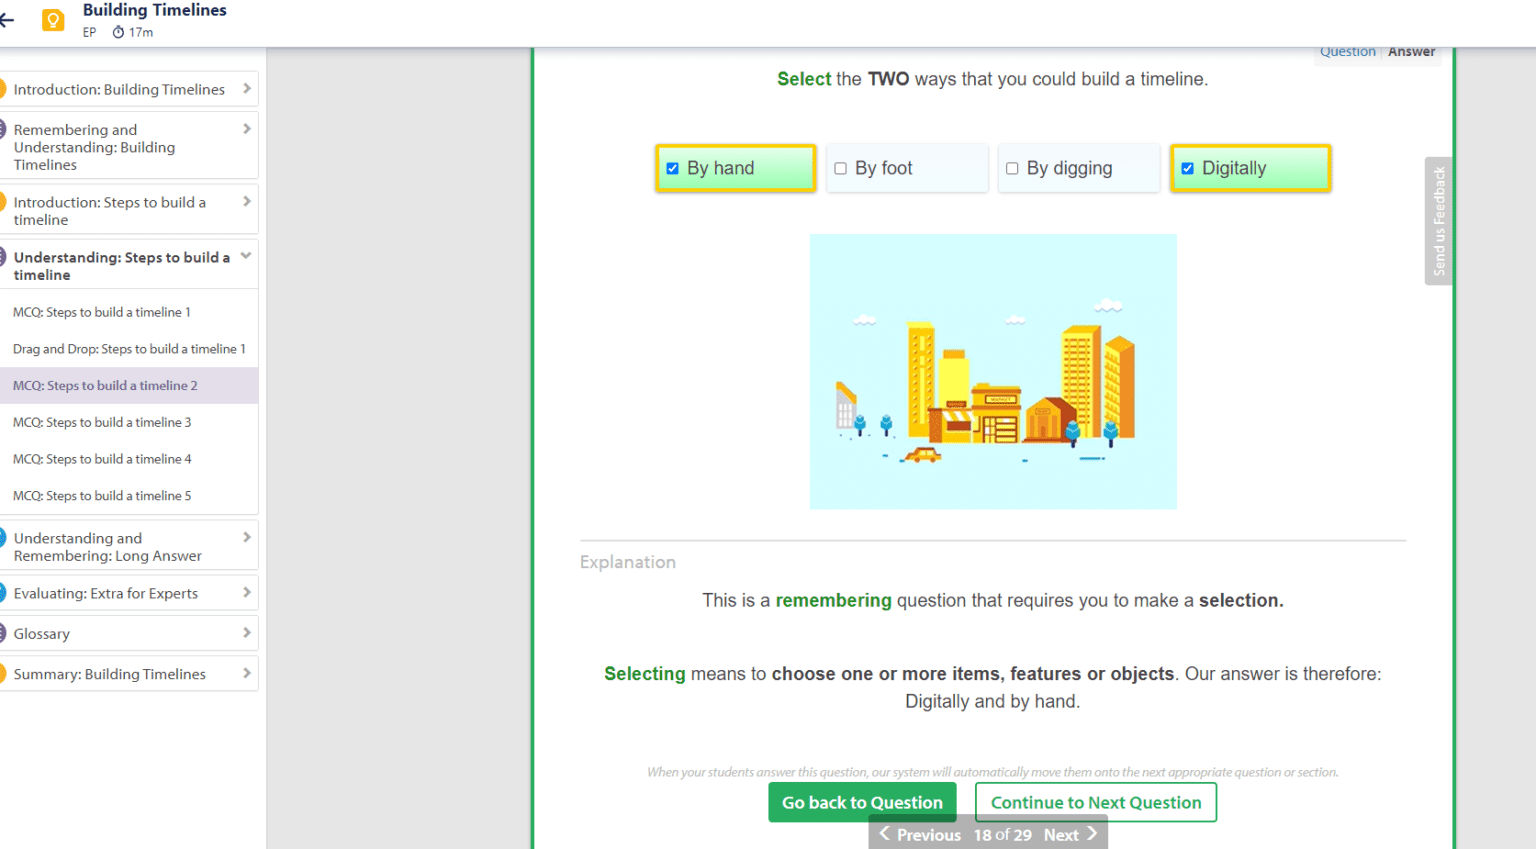The height and width of the screenshot is (849, 1536).
Task: Enable the By digging checkbox
Action: pyautogui.click(x=1012, y=169)
